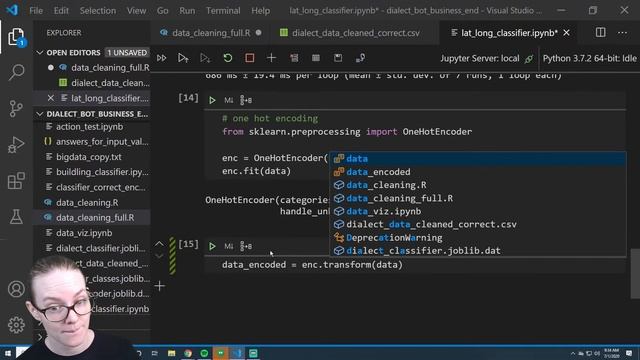Open the Source Control view

[x=16, y=109]
